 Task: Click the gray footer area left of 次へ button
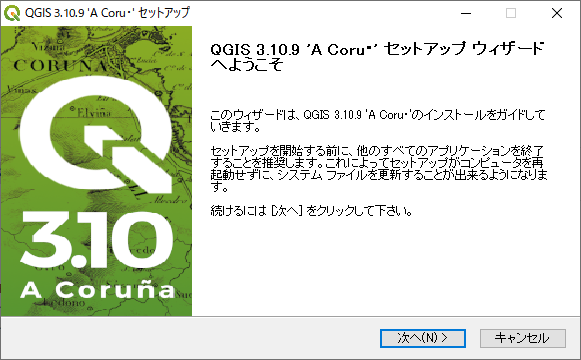click(x=190, y=338)
